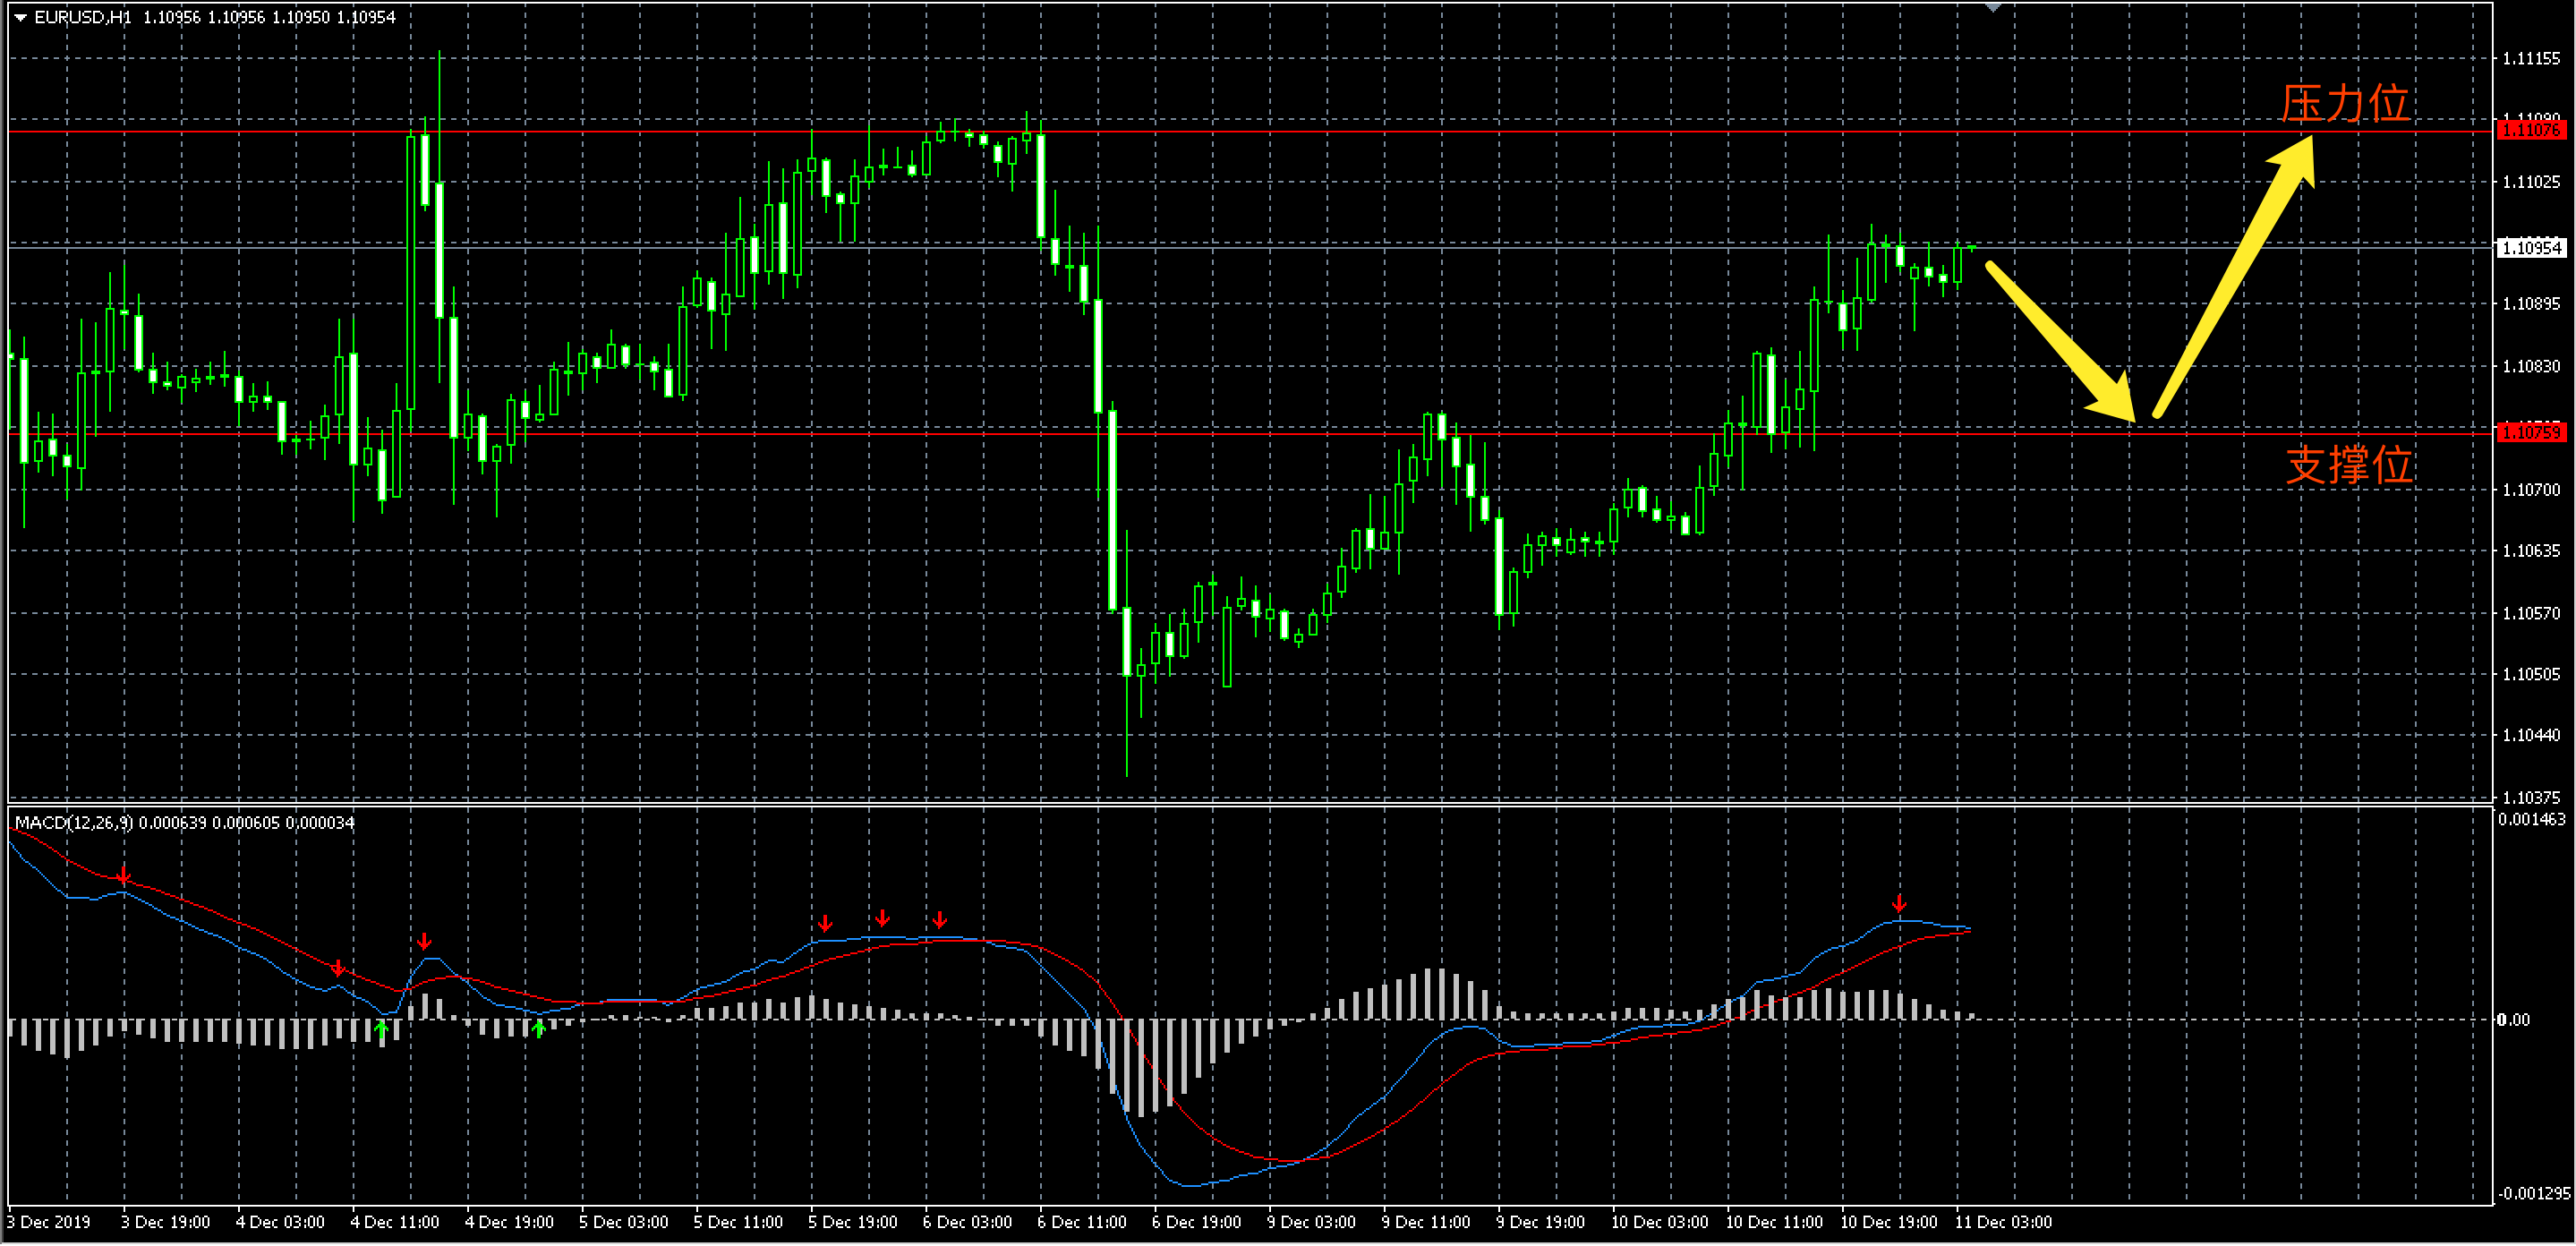Click the 1.10635 price scale label

(x=2531, y=550)
